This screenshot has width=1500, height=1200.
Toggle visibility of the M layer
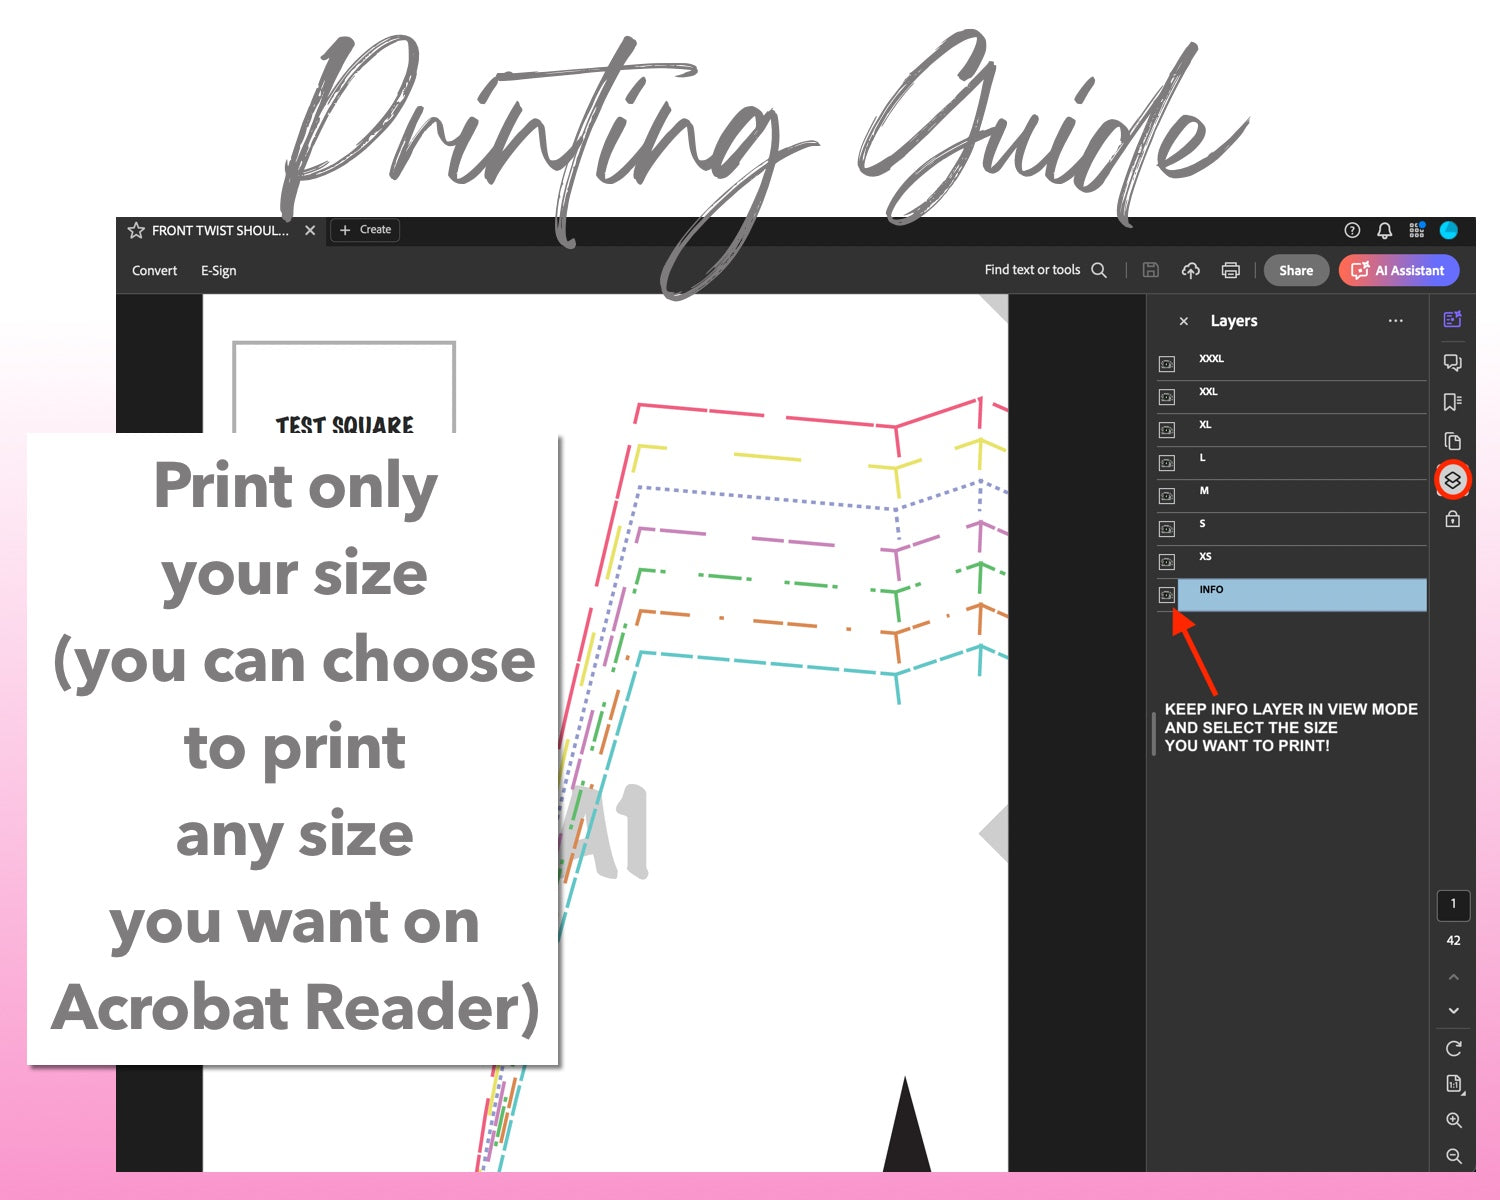[1167, 496]
